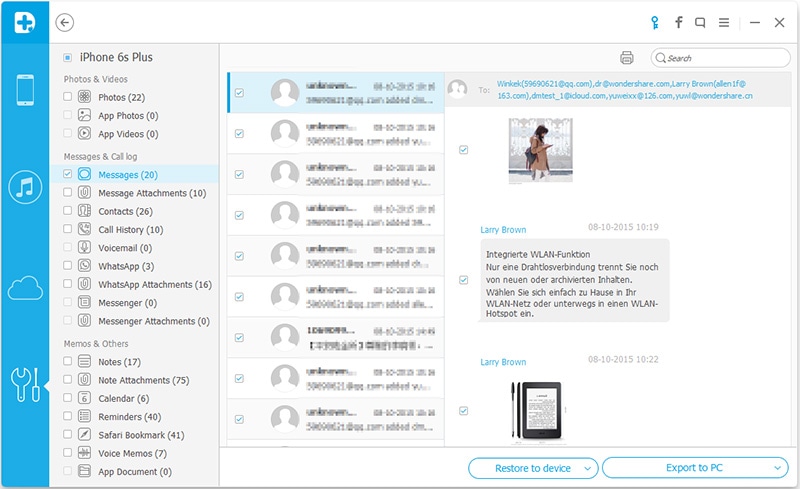Click the Restore to device button

tap(533, 468)
